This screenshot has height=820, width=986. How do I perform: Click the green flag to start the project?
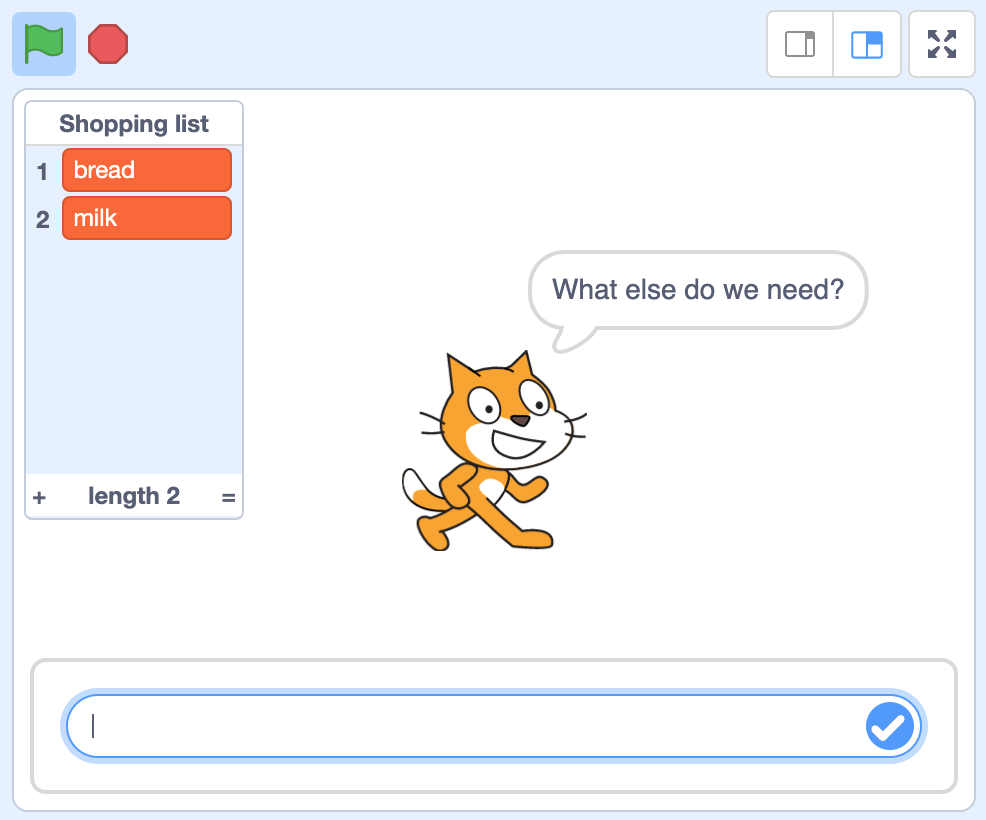pyautogui.click(x=44, y=44)
